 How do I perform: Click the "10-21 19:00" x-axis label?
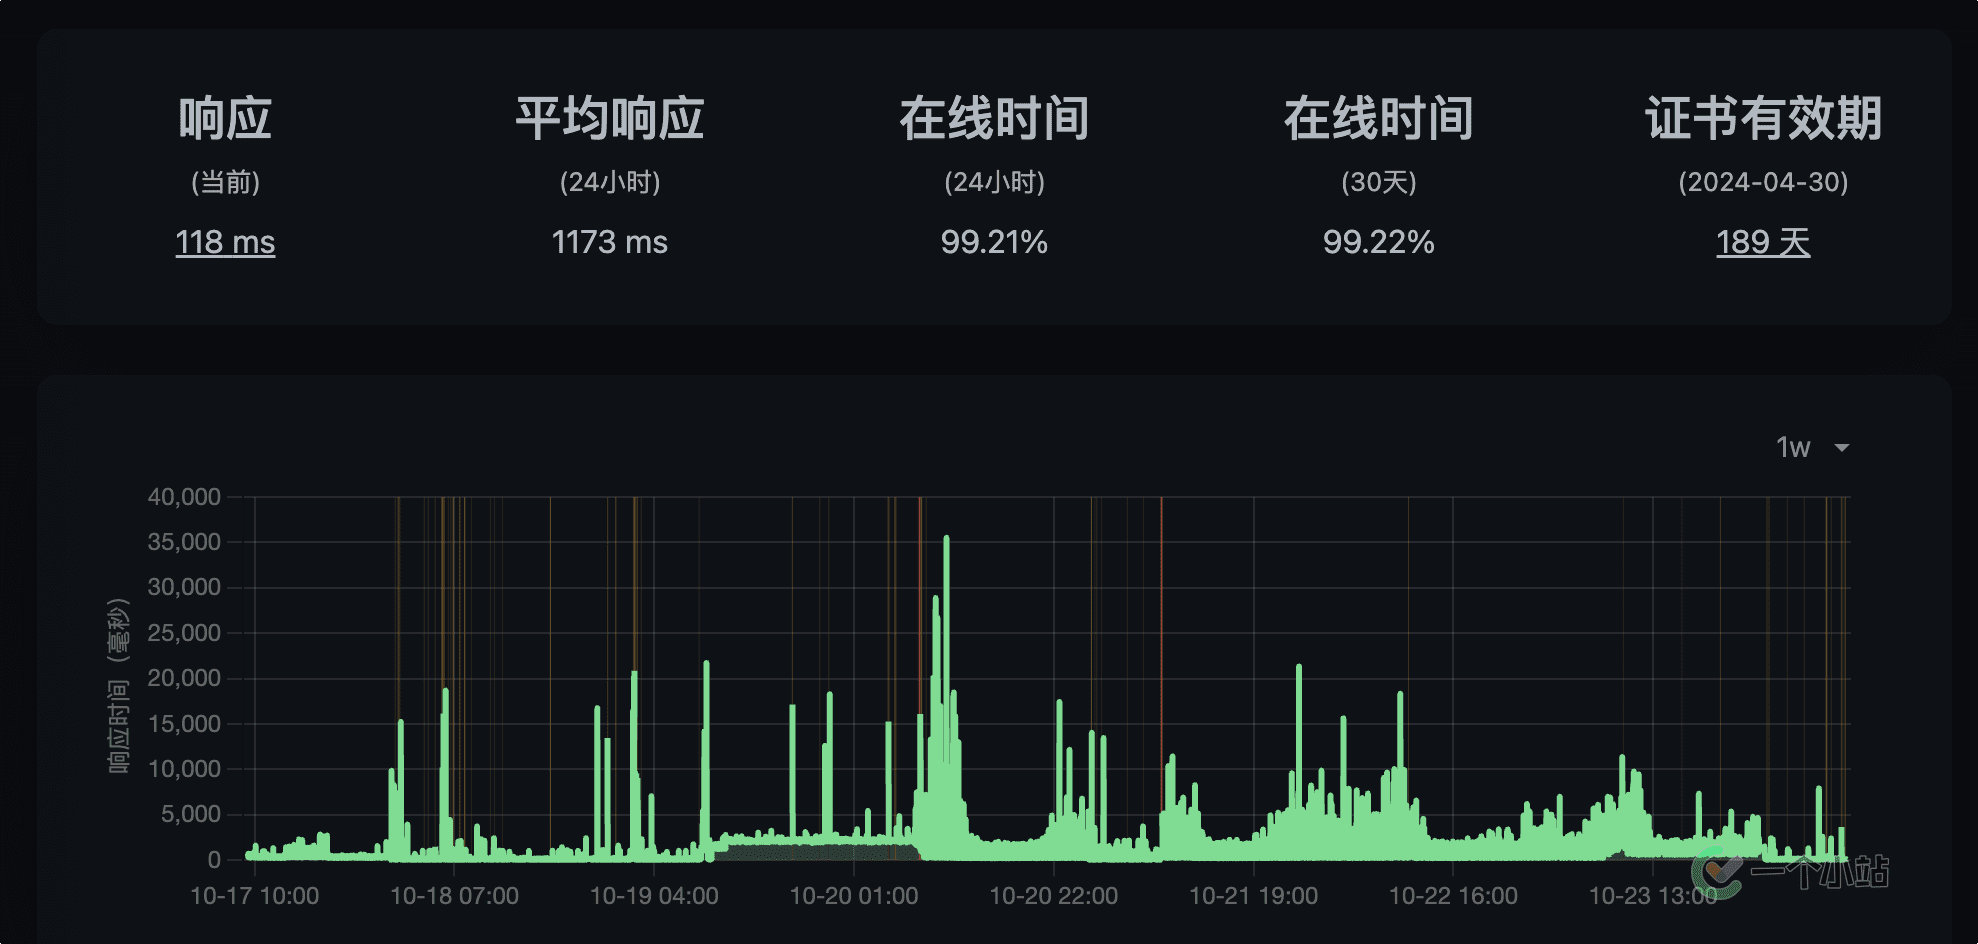coord(1253,896)
